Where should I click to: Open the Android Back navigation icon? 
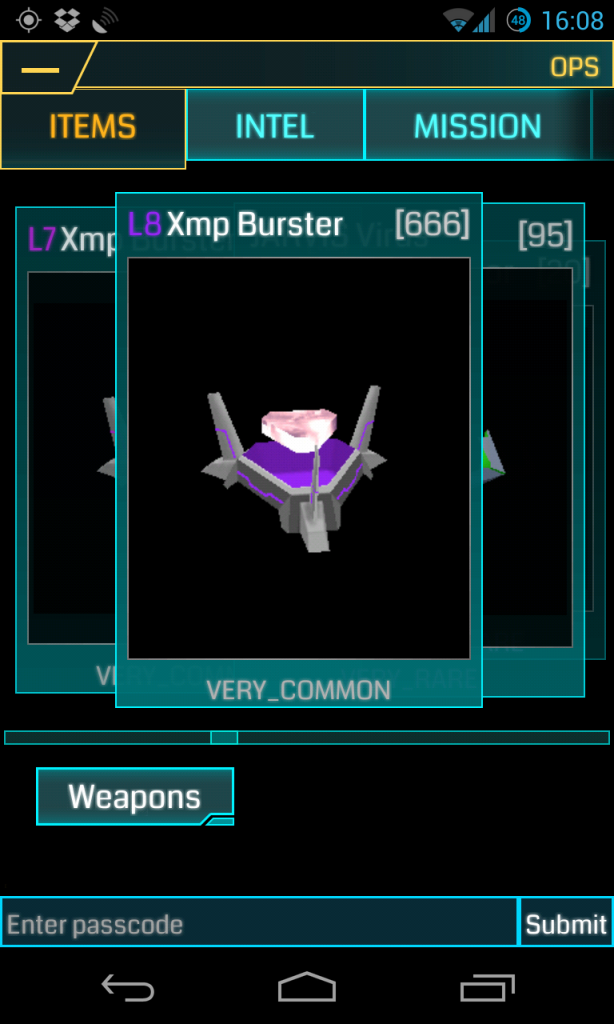pos(128,986)
